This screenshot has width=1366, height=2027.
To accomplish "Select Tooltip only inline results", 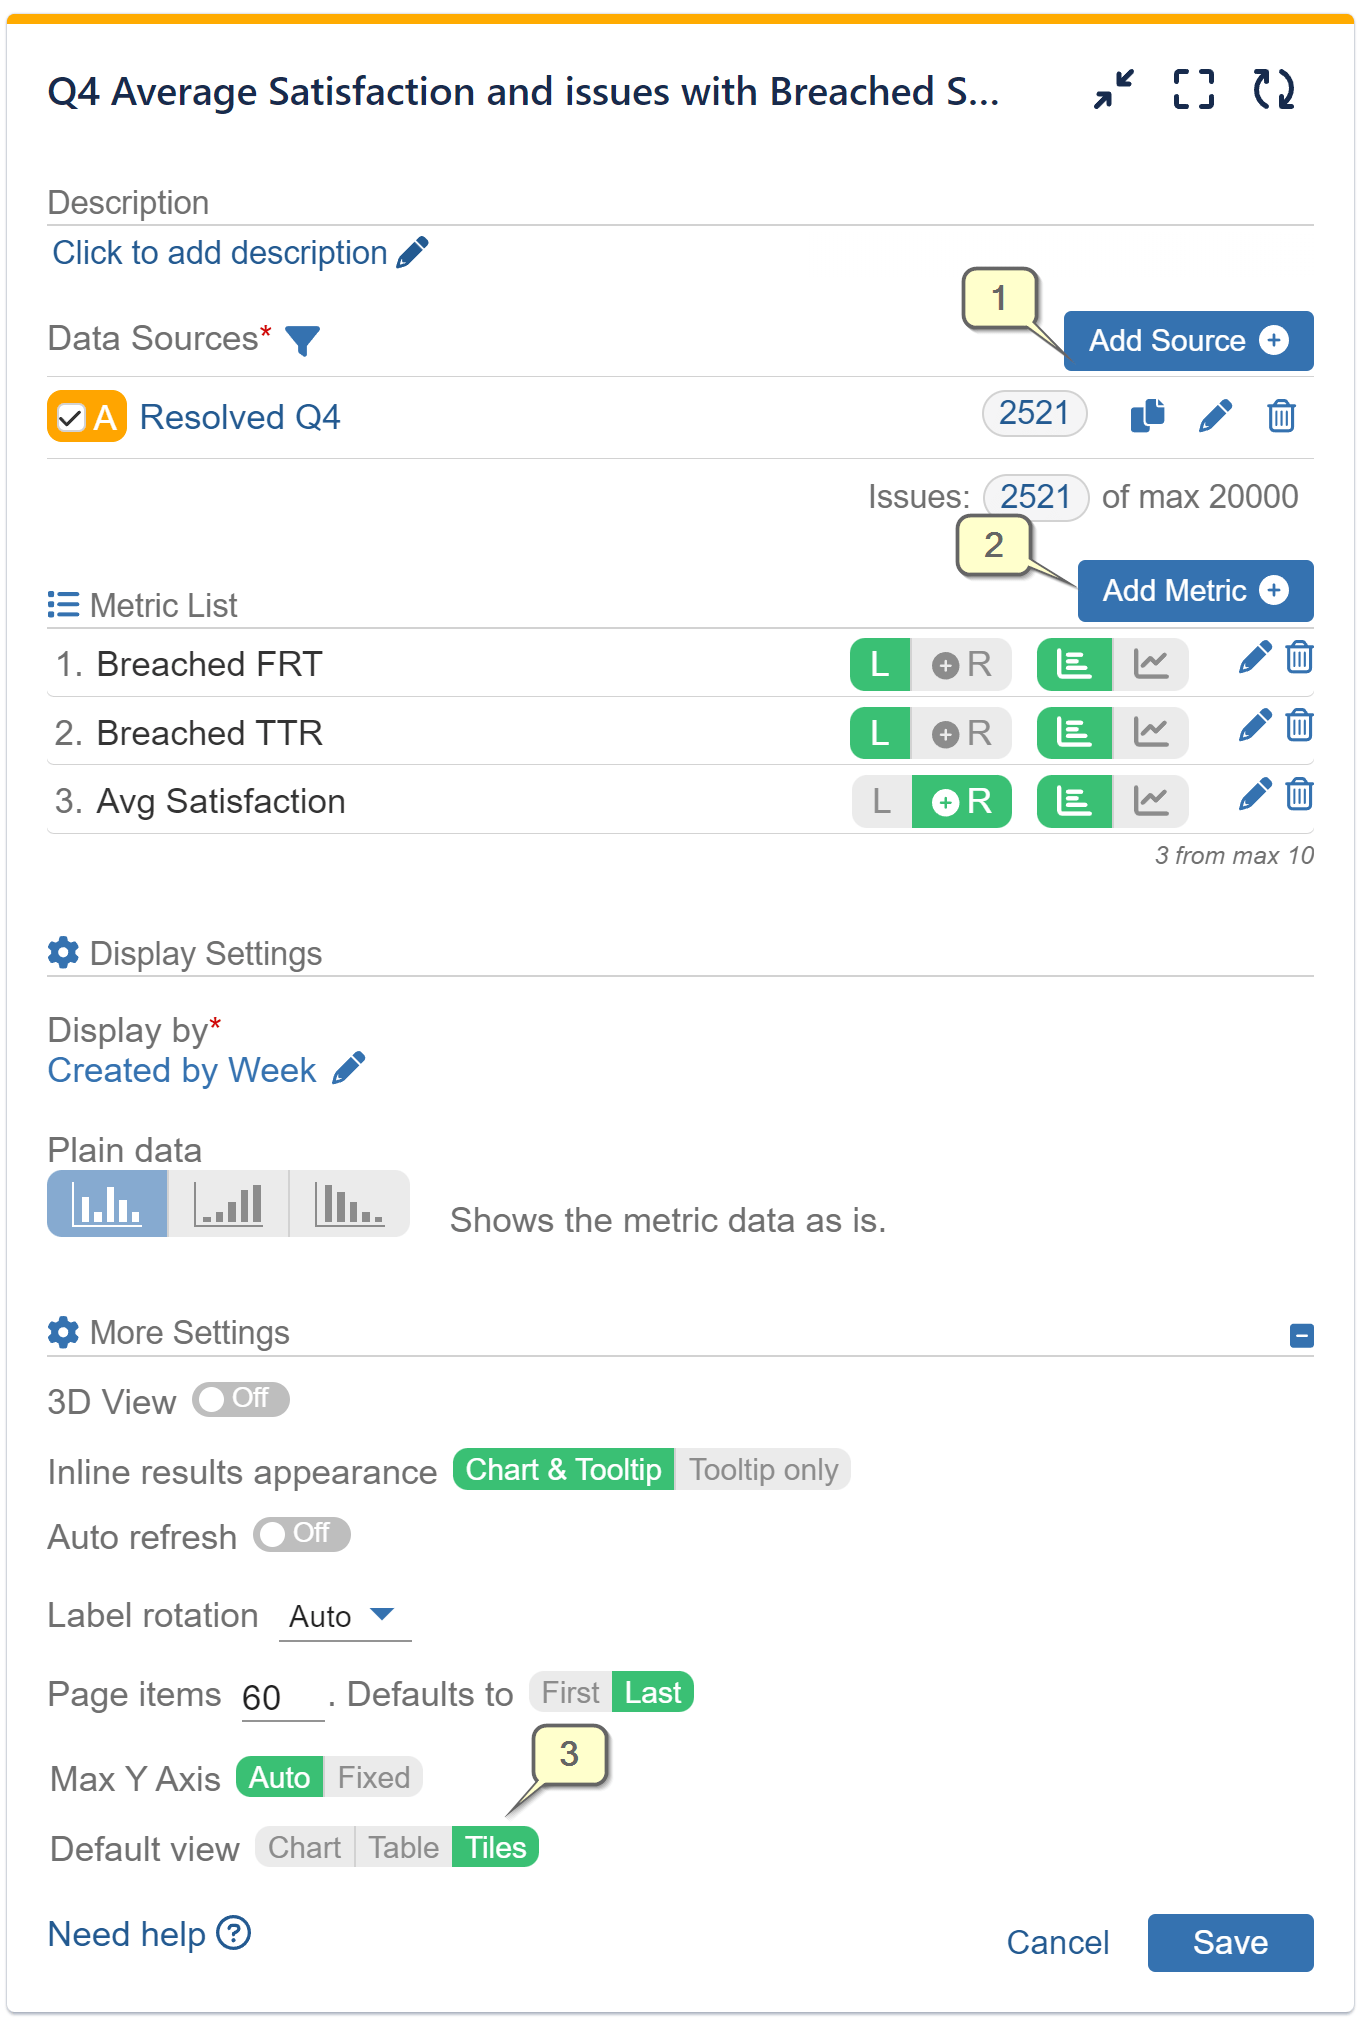I will [x=763, y=1469].
